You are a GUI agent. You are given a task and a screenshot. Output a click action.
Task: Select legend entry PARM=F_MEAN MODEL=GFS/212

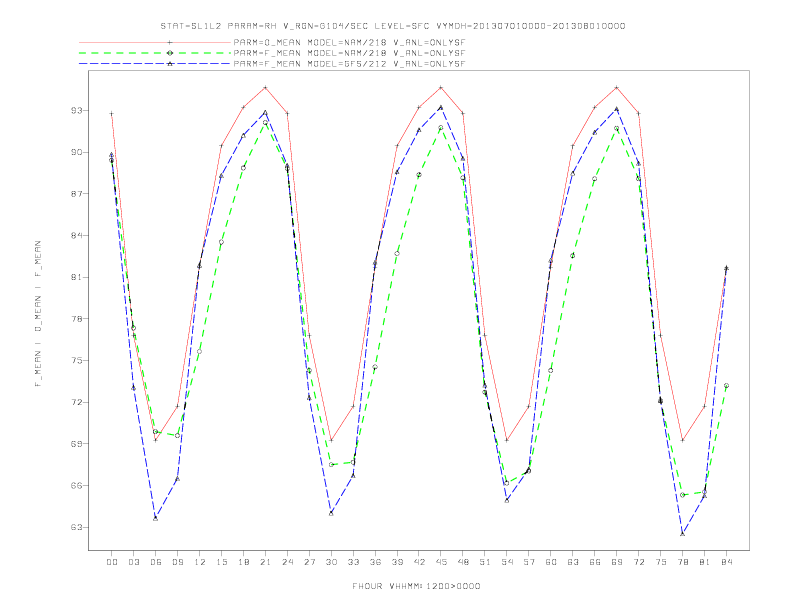tap(349, 64)
